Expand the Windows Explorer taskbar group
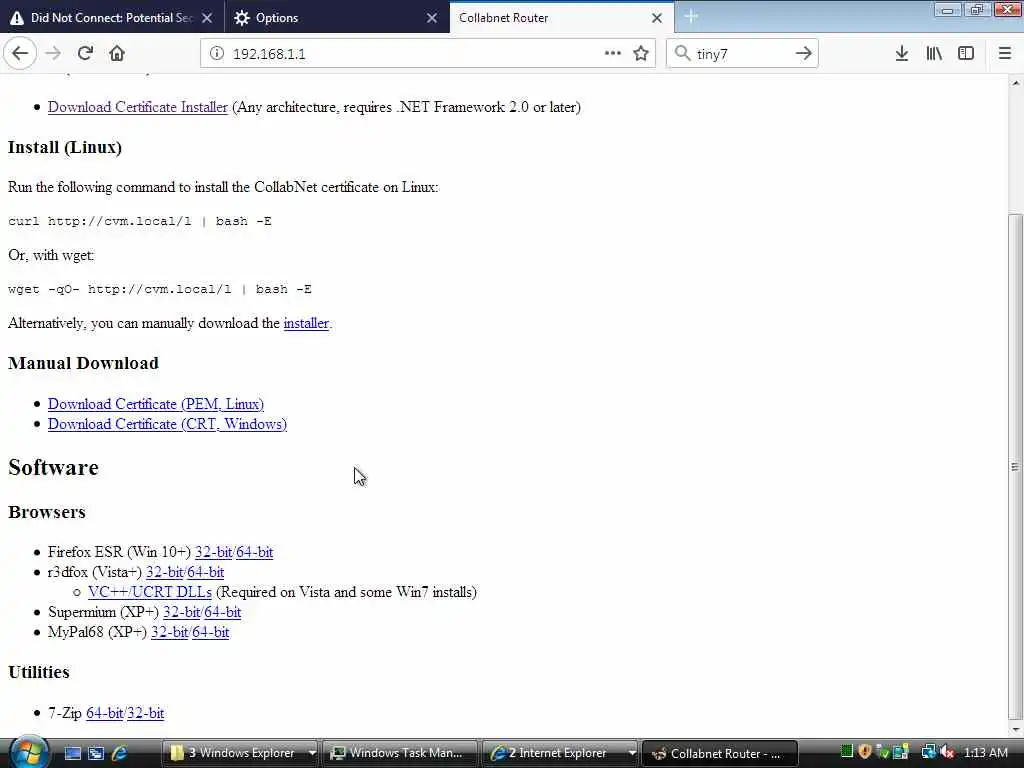Screen dimensions: 1024x768 (x=312, y=753)
